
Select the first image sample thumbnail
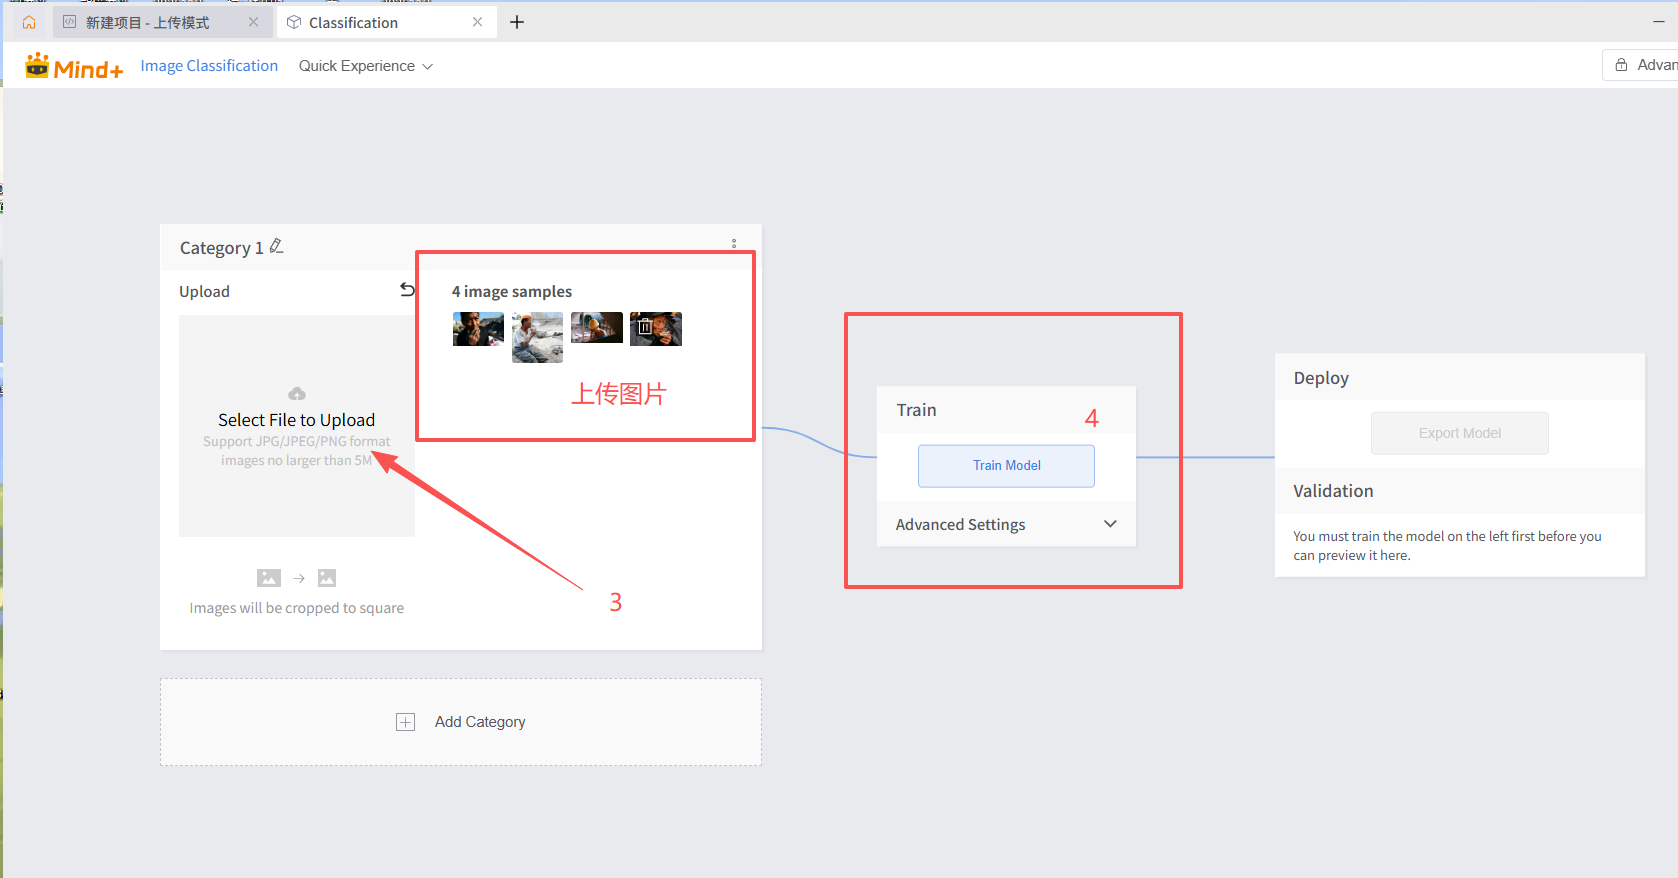[x=478, y=329]
